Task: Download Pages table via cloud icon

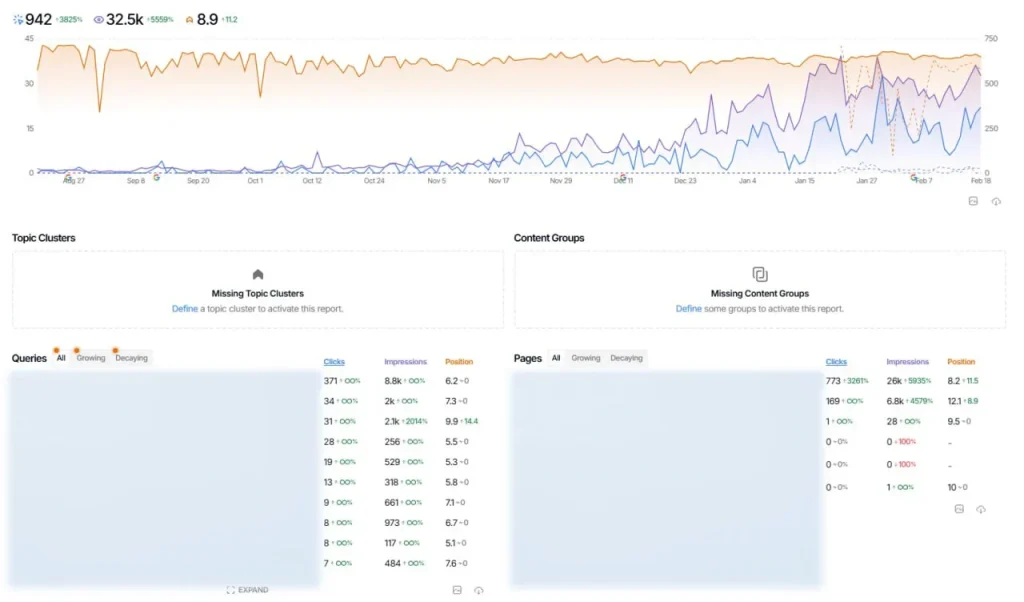Action: click(x=981, y=509)
